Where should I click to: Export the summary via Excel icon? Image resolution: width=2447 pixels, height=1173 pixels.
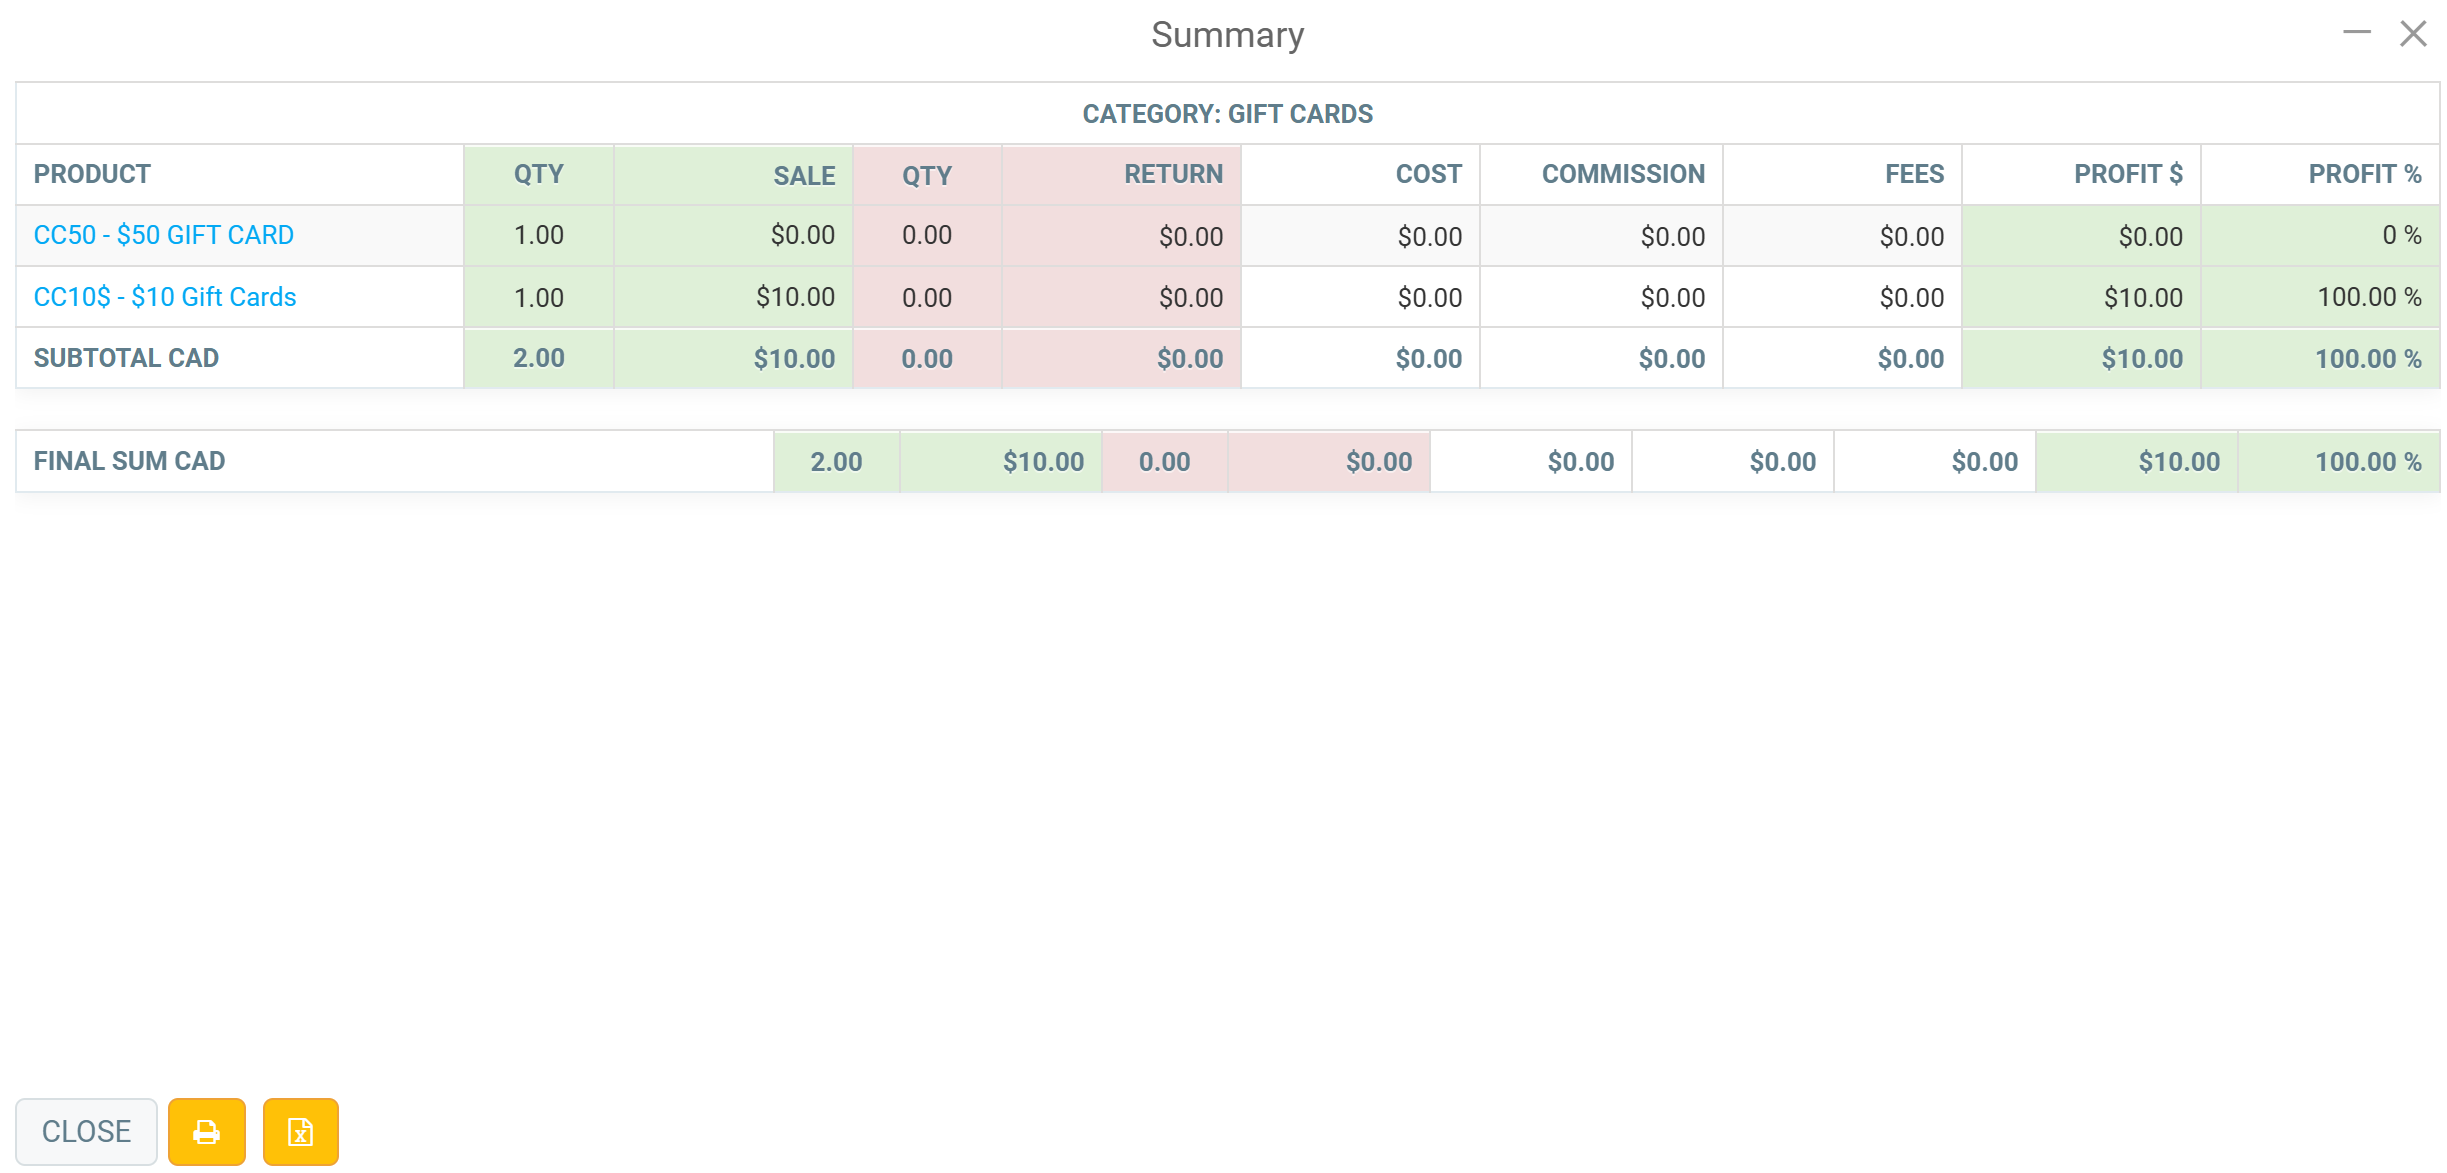click(300, 1131)
